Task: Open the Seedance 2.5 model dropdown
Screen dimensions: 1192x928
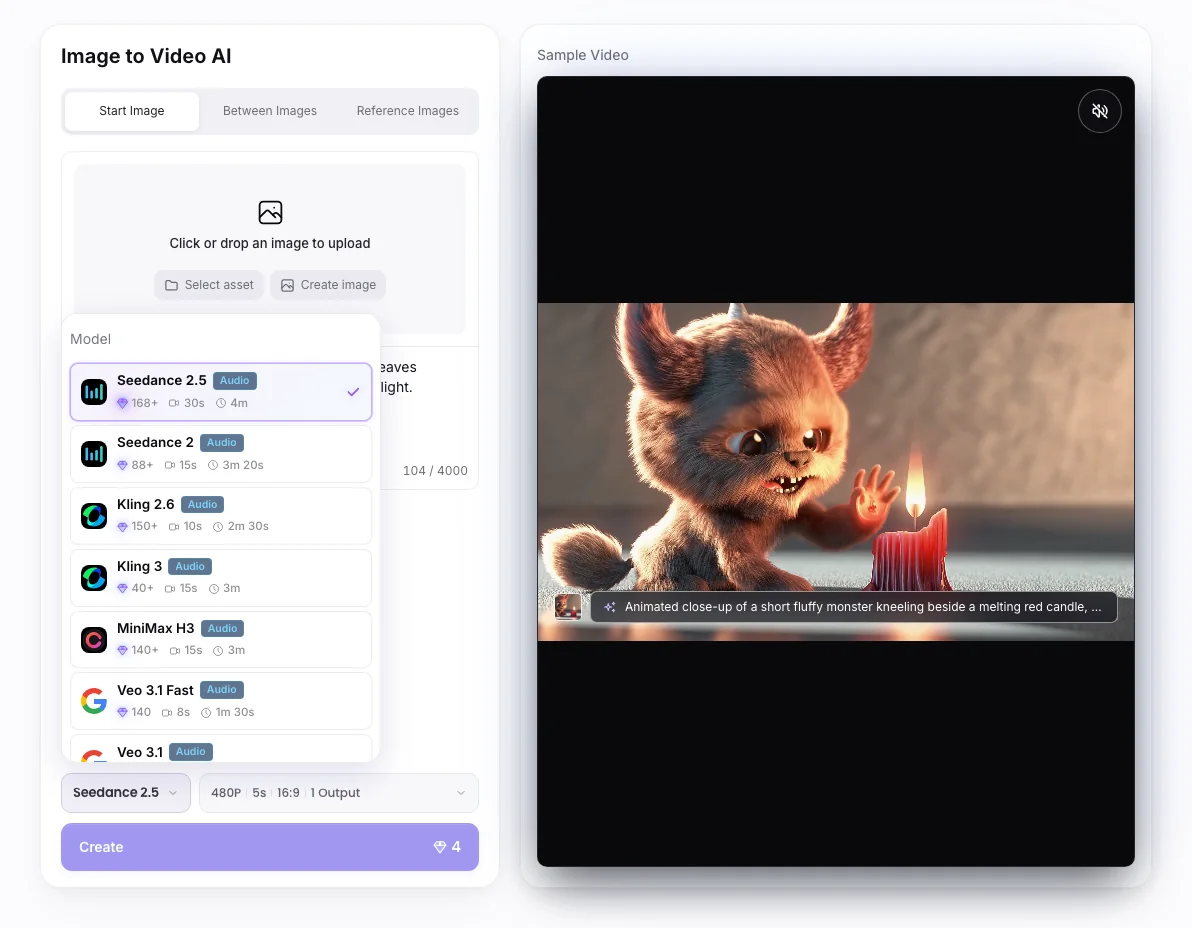Action: tap(125, 793)
